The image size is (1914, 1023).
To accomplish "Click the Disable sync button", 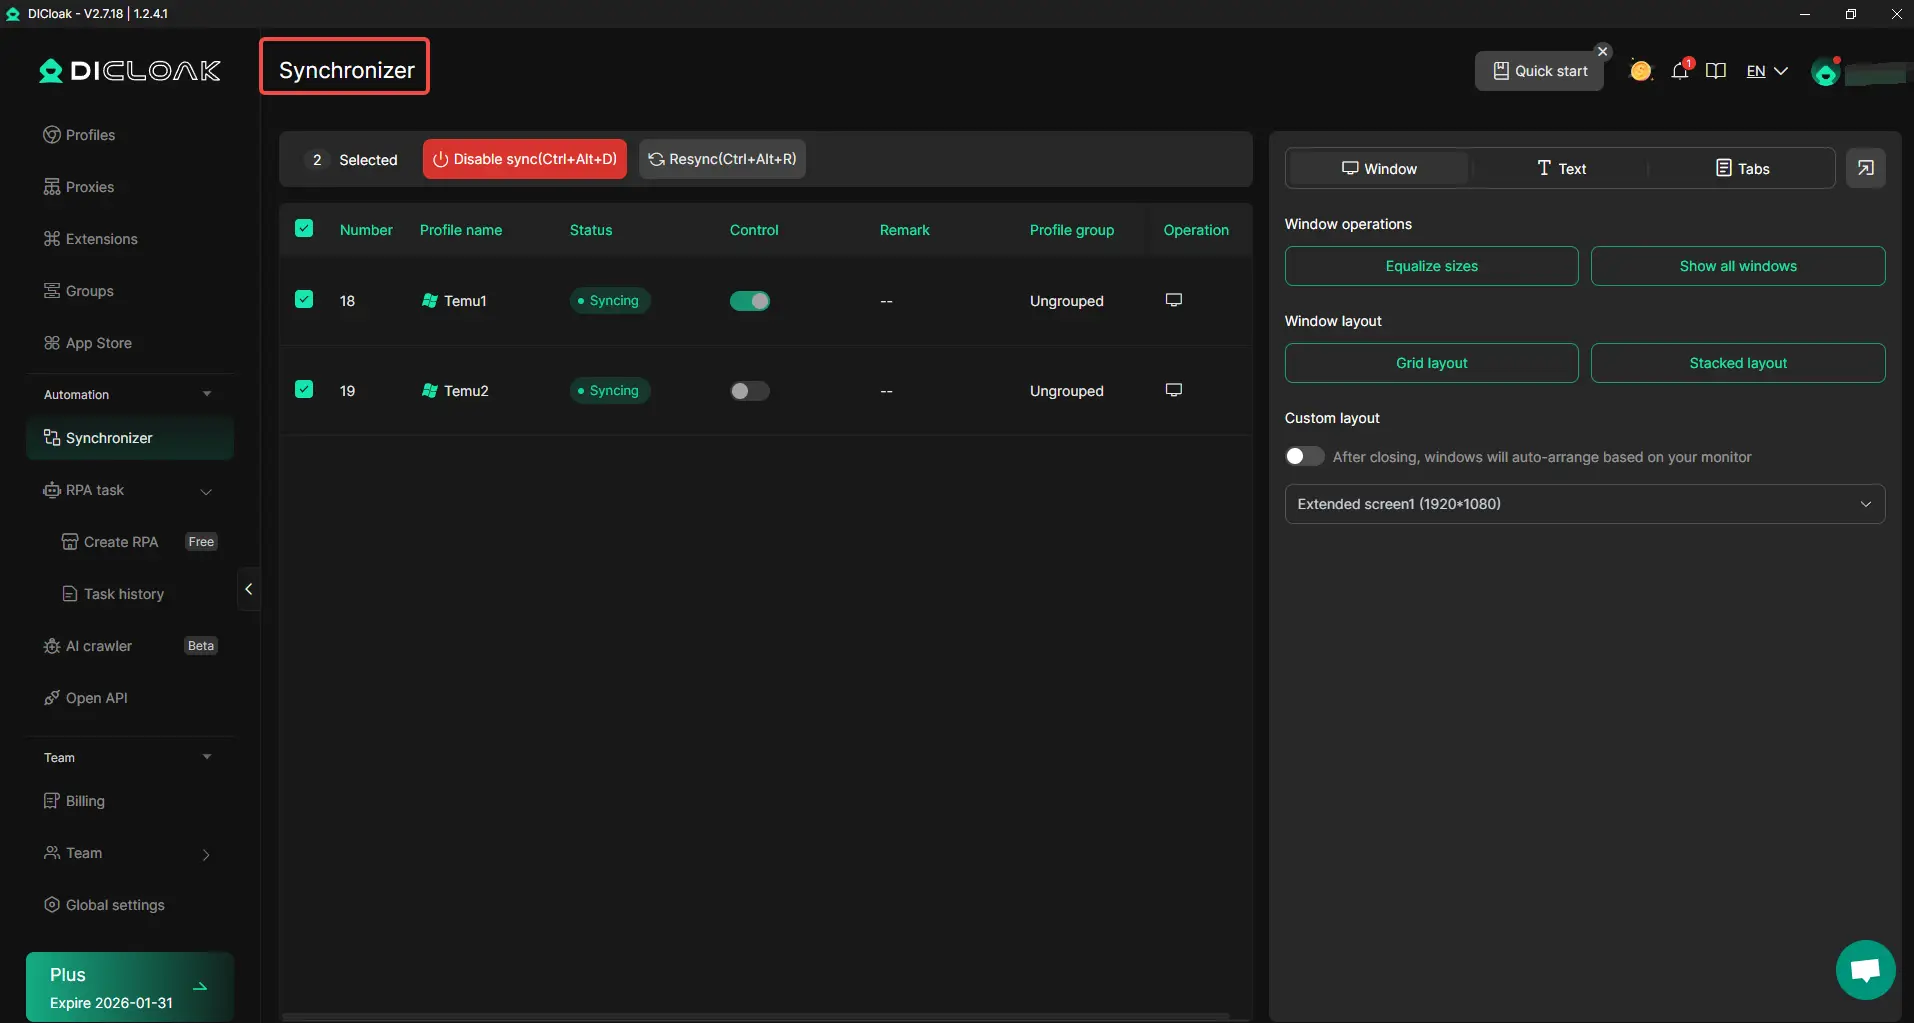I will (525, 159).
